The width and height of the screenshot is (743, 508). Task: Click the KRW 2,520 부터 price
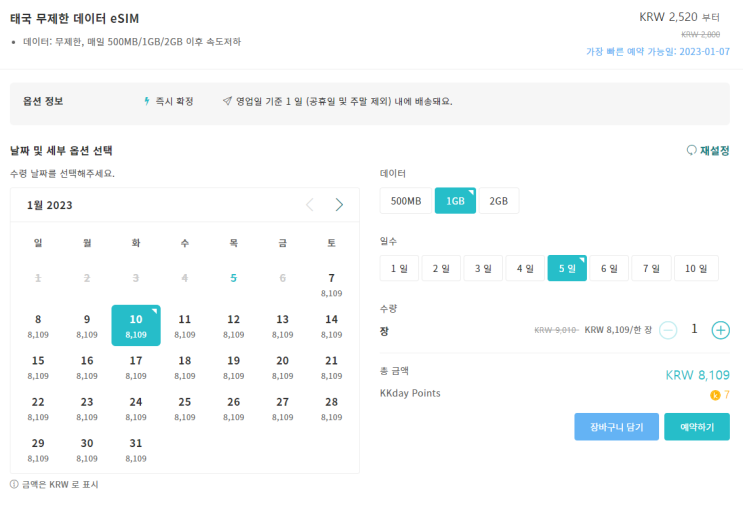pyautogui.click(x=679, y=17)
